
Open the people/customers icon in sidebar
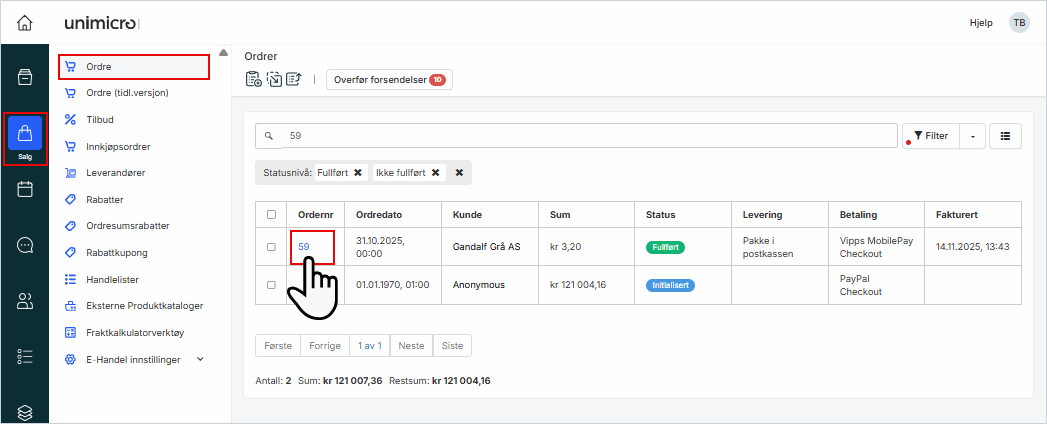(25, 300)
